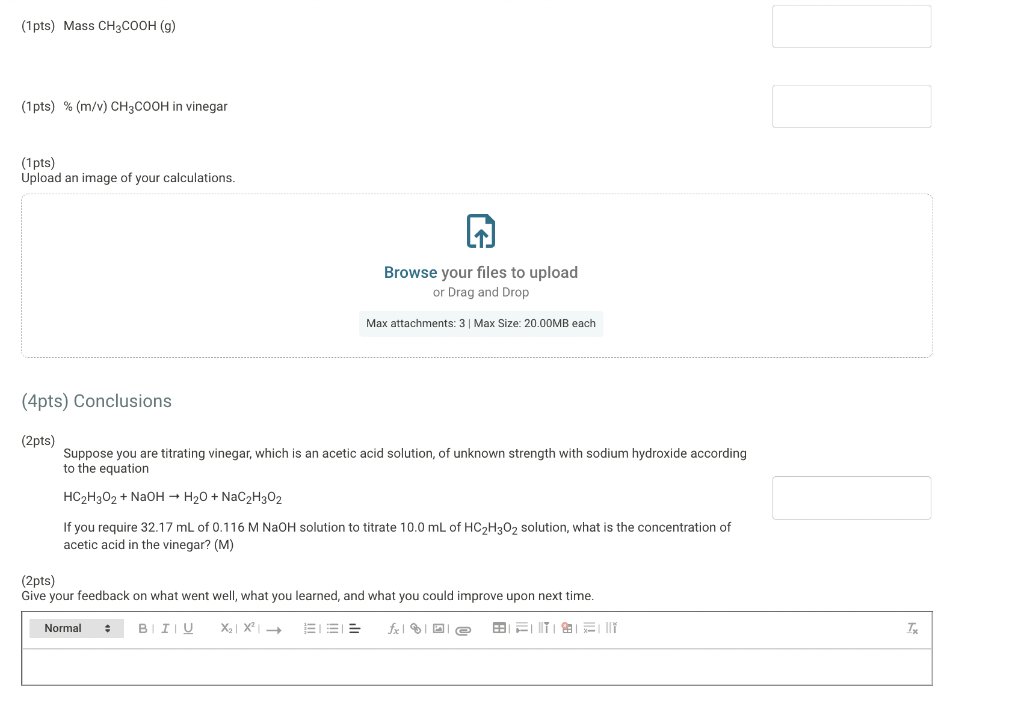
Task: Toggle underline formatting
Action: coord(187,628)
